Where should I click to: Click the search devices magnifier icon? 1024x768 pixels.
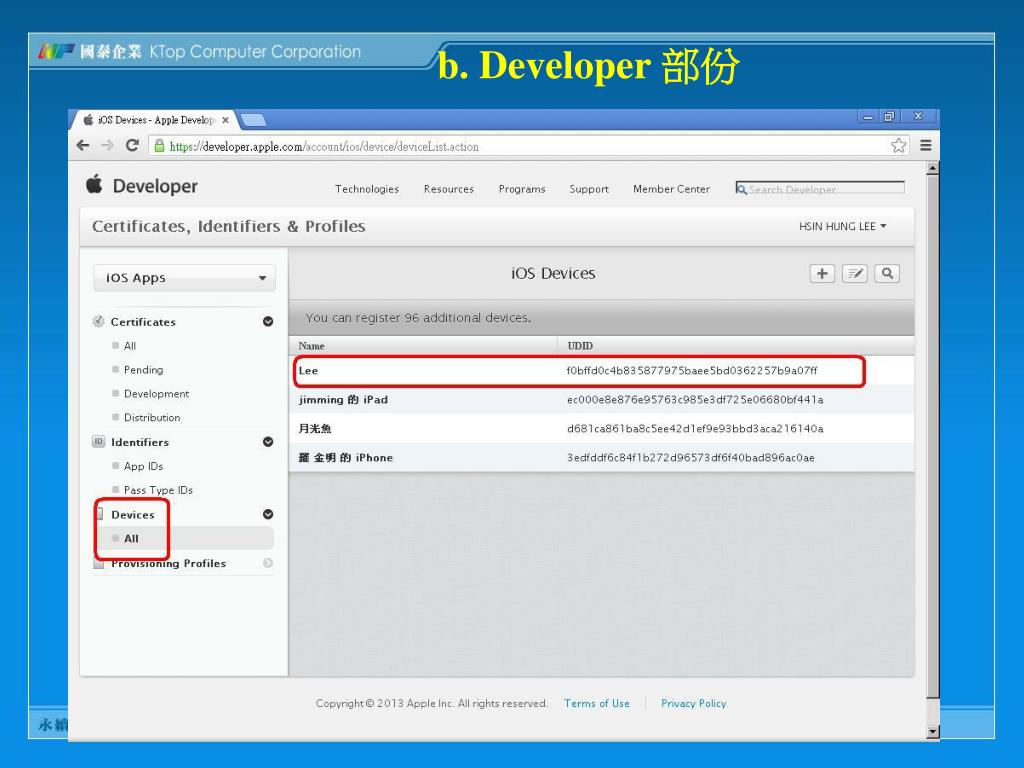pos(887,274)
